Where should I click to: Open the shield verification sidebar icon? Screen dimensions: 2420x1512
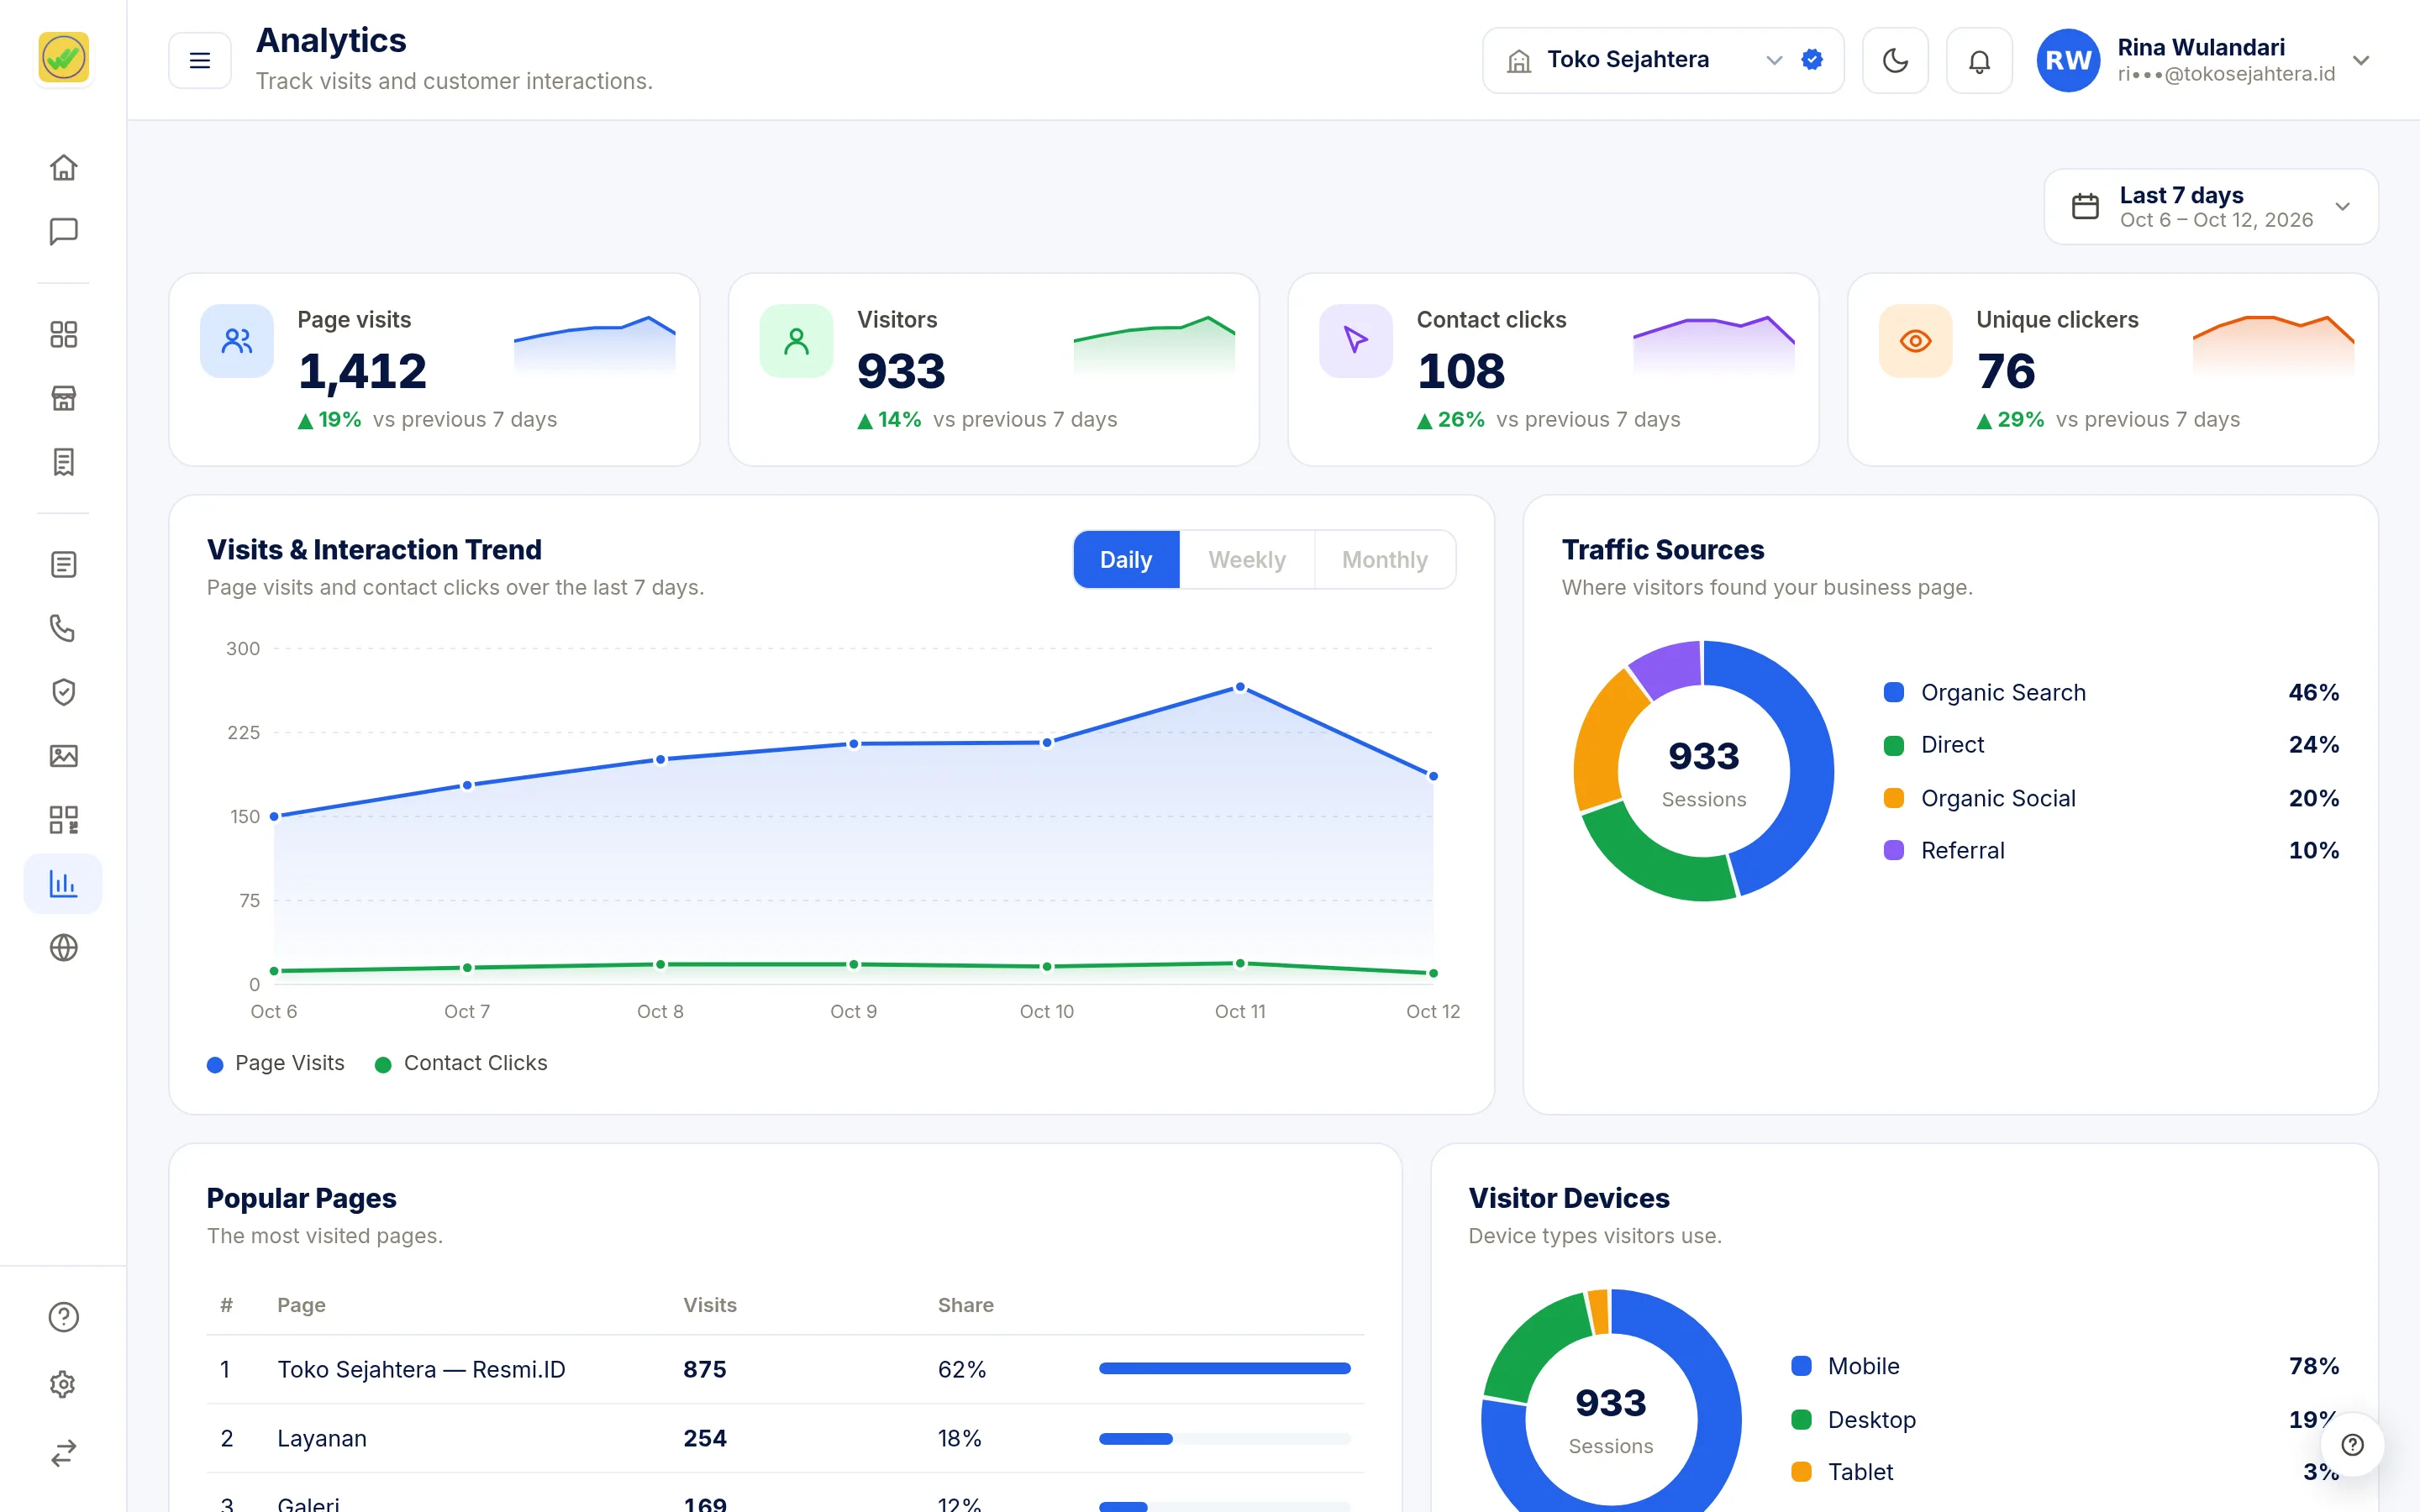tap(63, 692)
